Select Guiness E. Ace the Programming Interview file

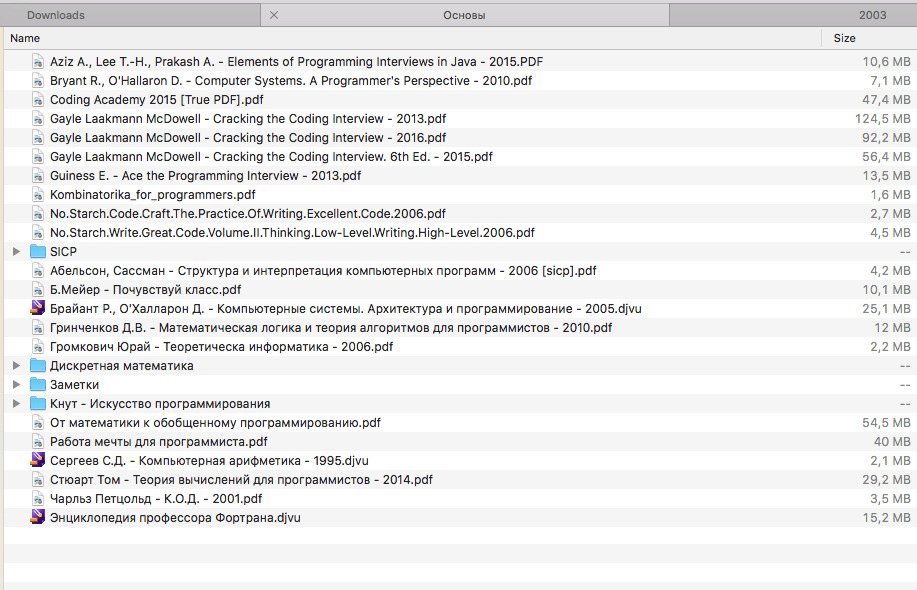[205, 176]
